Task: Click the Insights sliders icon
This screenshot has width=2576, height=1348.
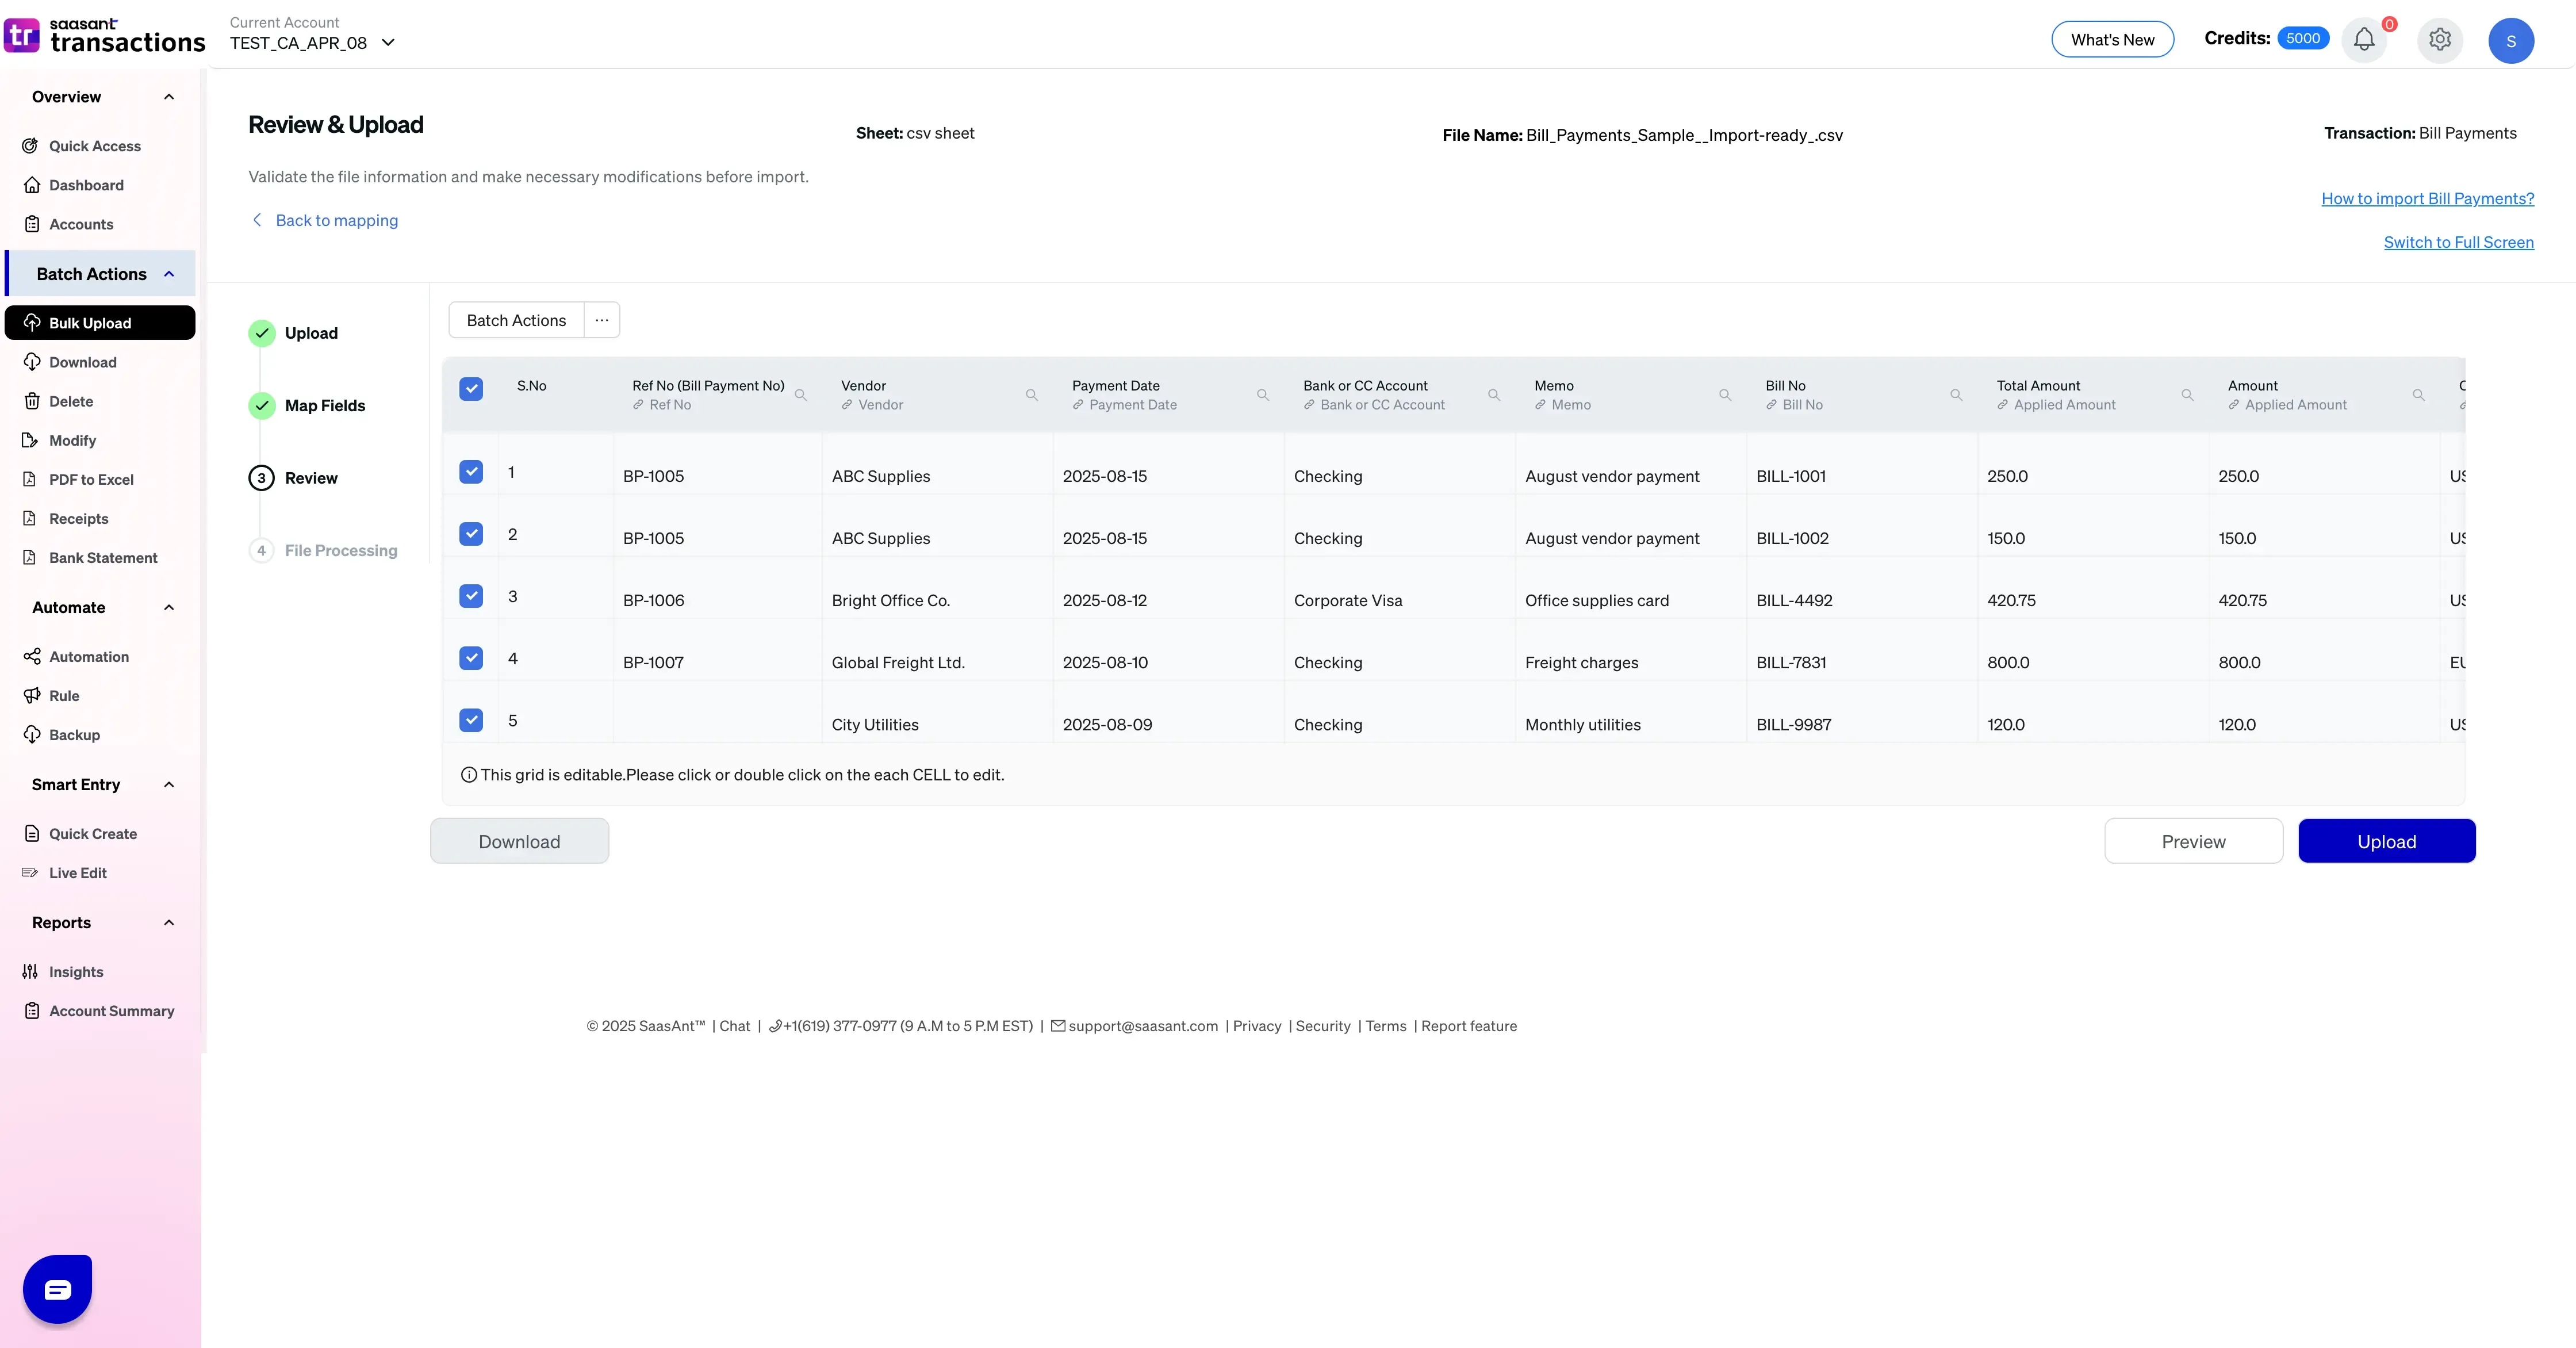Action: [30, 971]
